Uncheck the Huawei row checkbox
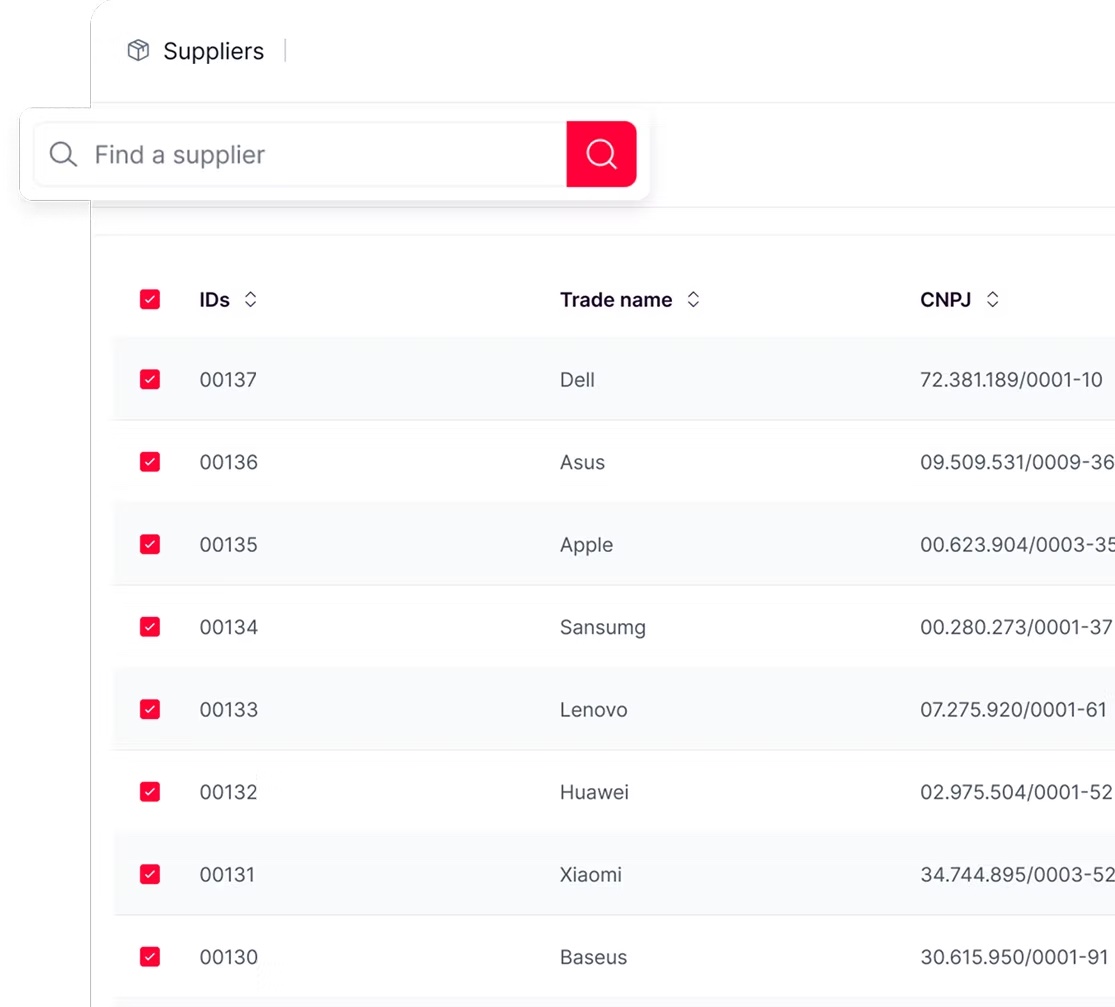1115x1007 pixels. 150,792
